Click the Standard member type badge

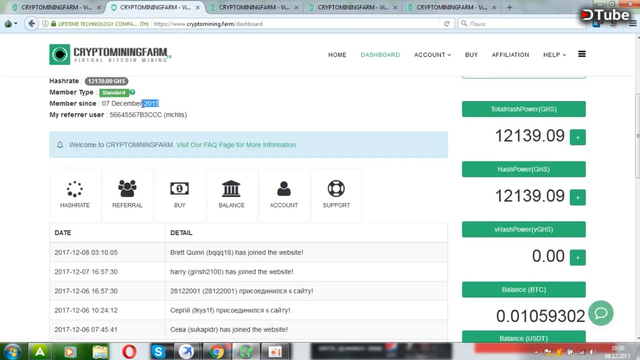[x=114, y=93]
